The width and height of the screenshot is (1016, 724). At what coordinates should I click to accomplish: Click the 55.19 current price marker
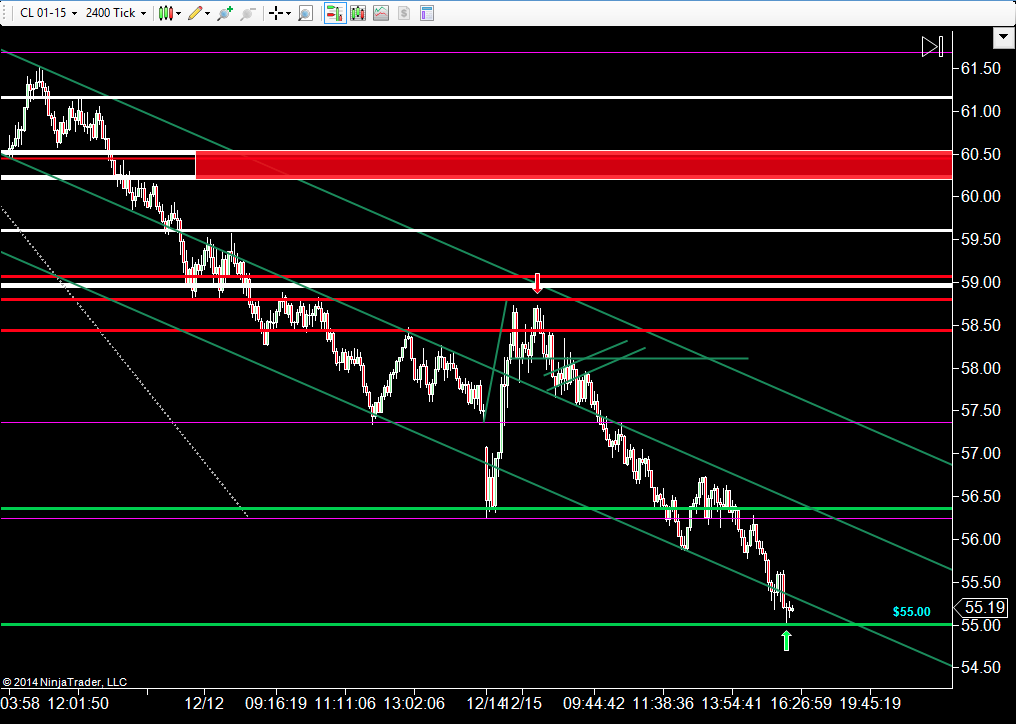coord(981,607)
